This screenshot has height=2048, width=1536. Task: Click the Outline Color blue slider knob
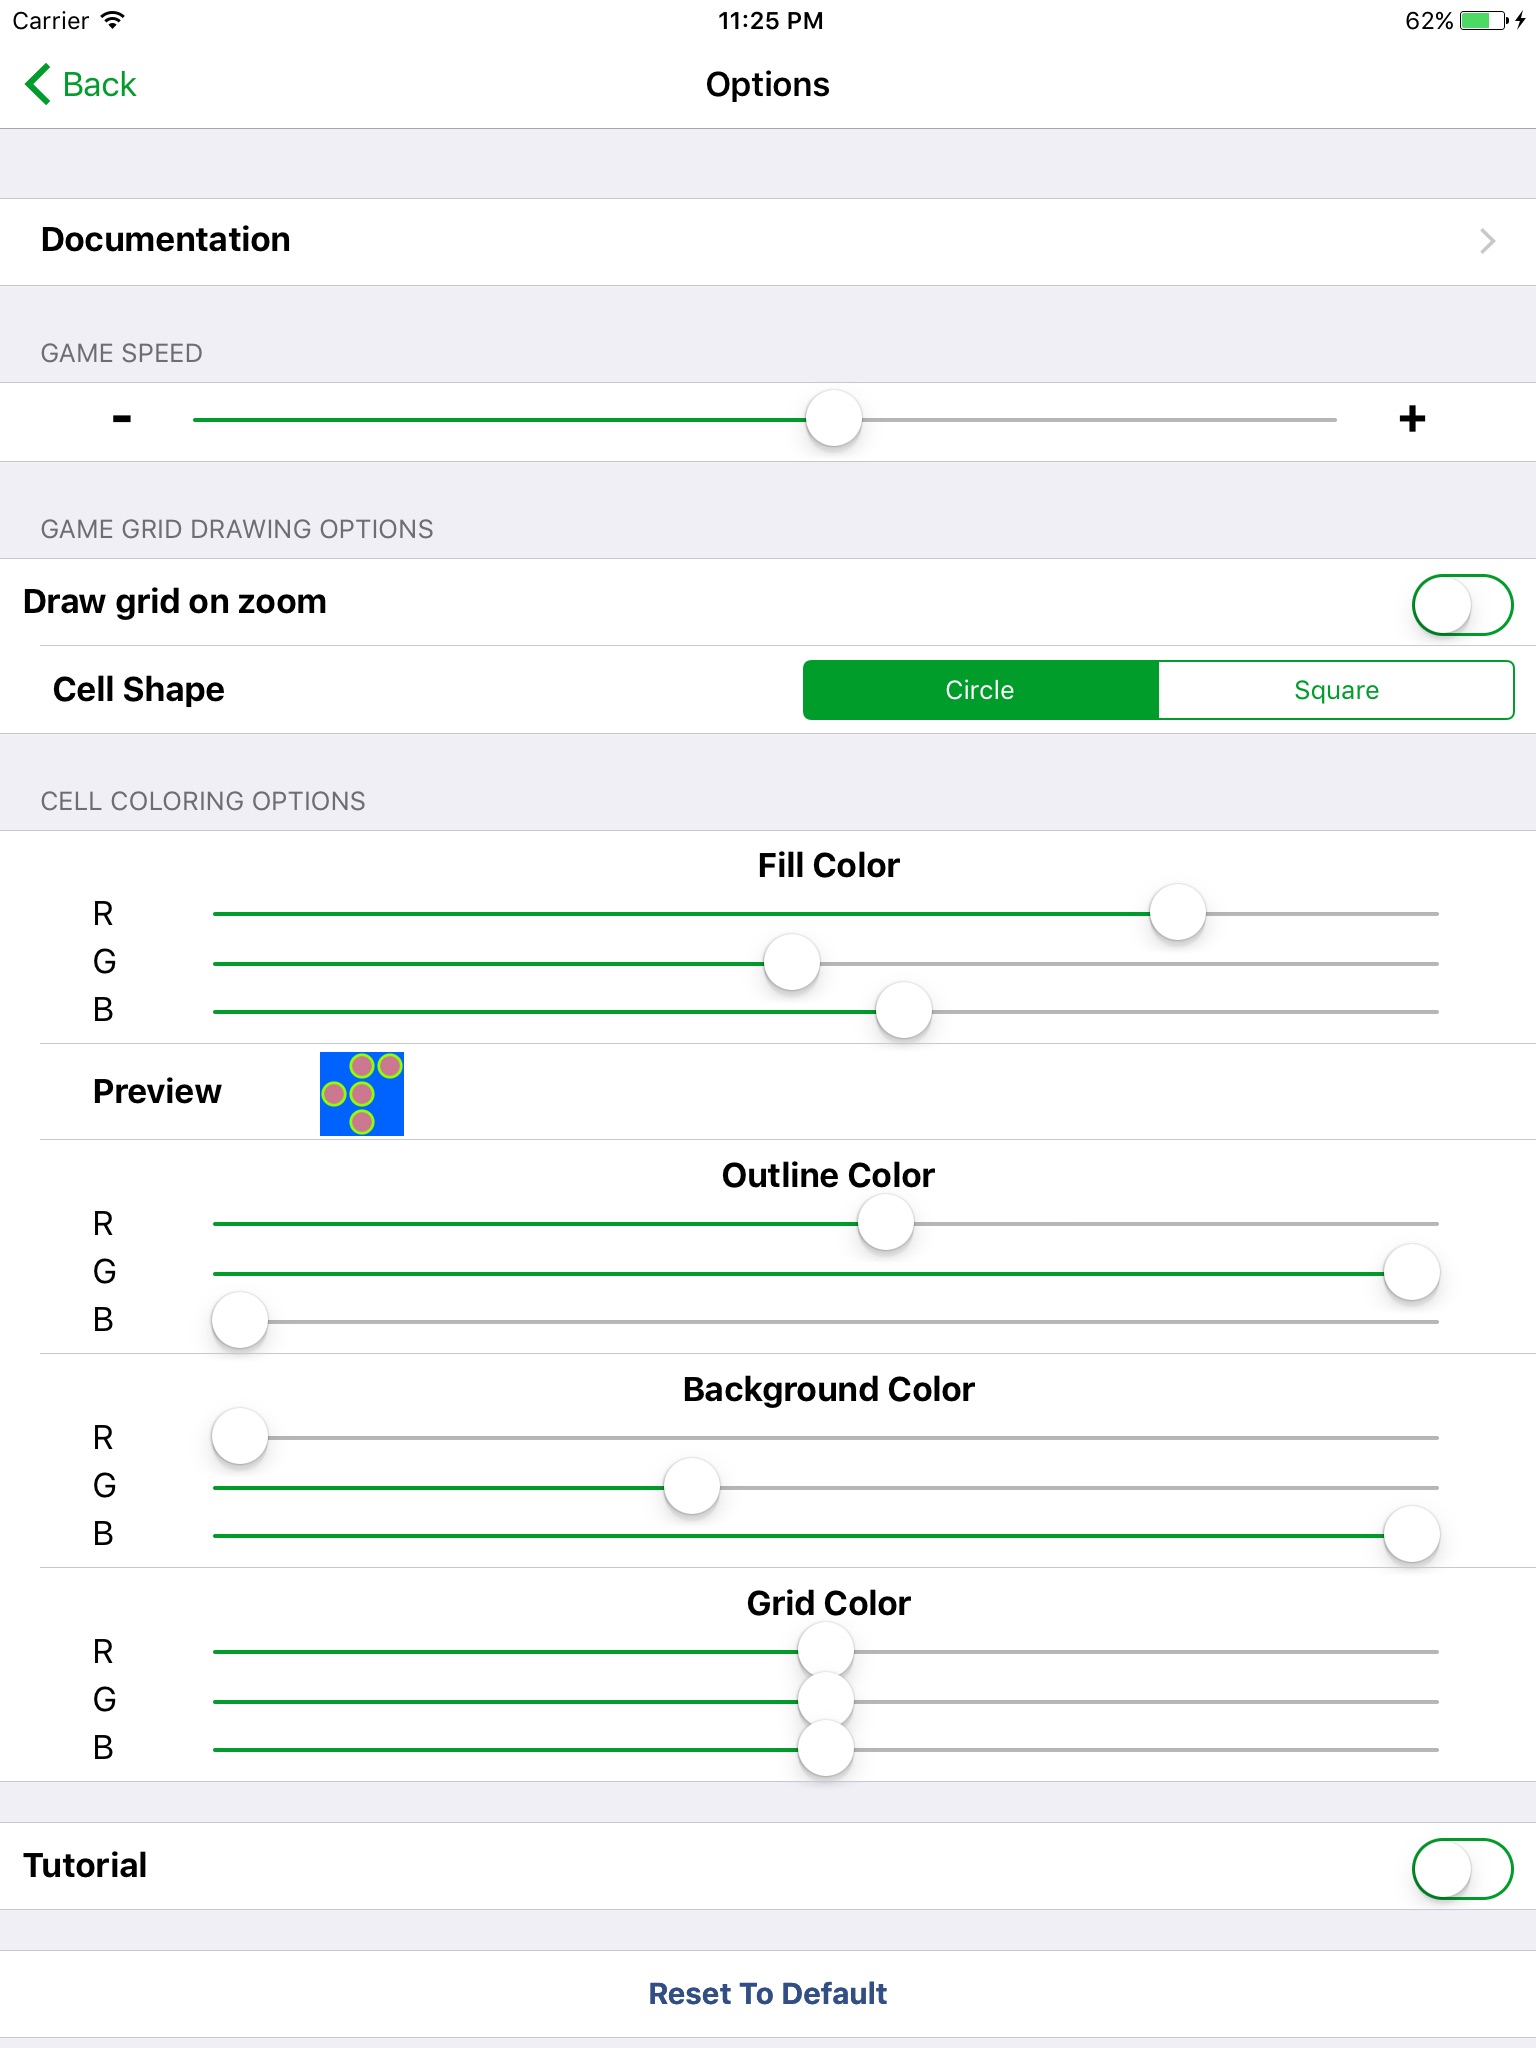[240, 1321]
